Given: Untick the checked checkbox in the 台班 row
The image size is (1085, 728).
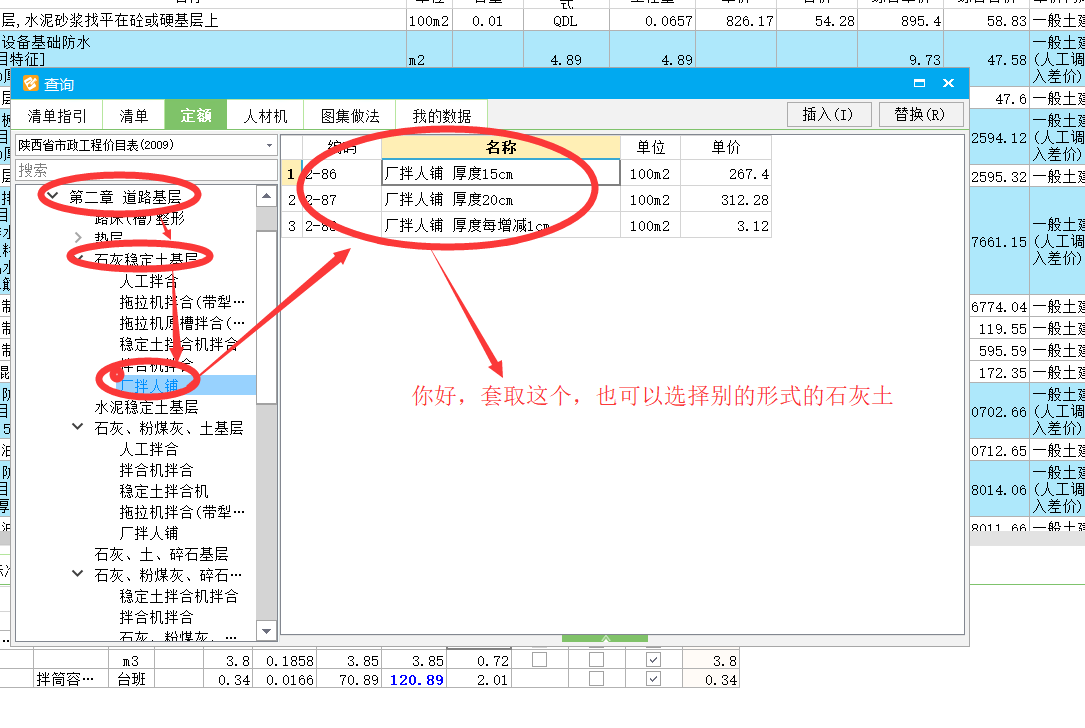Looking at the screenshot, I should (x=653, y=679).
